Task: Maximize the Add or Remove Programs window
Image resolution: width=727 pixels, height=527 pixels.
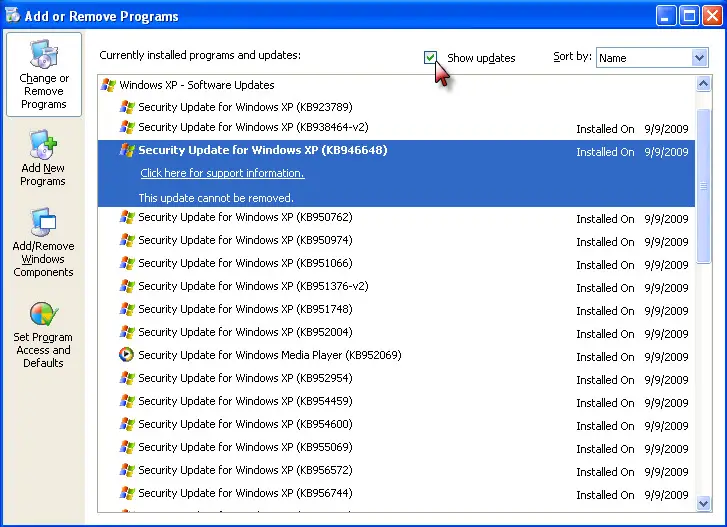Action: point(689,16)
